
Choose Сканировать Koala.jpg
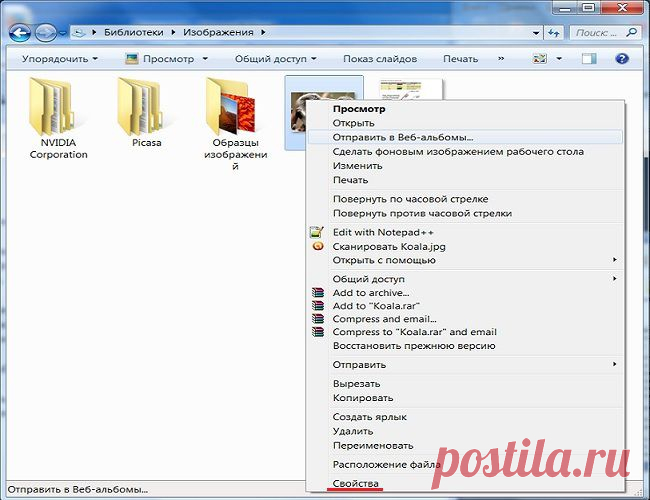tap(465, 247)
